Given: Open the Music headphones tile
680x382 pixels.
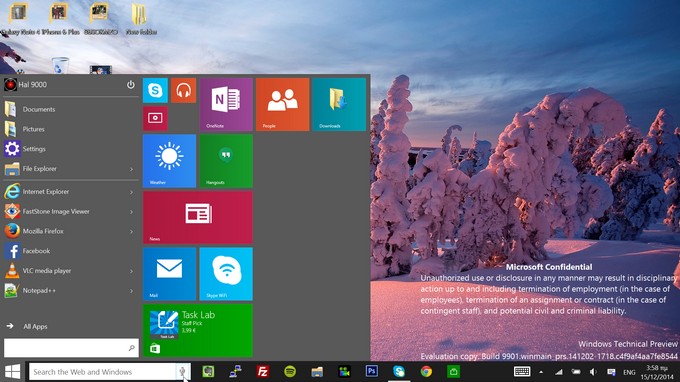Looking at the screenshot, I should (x=183, y=90).
